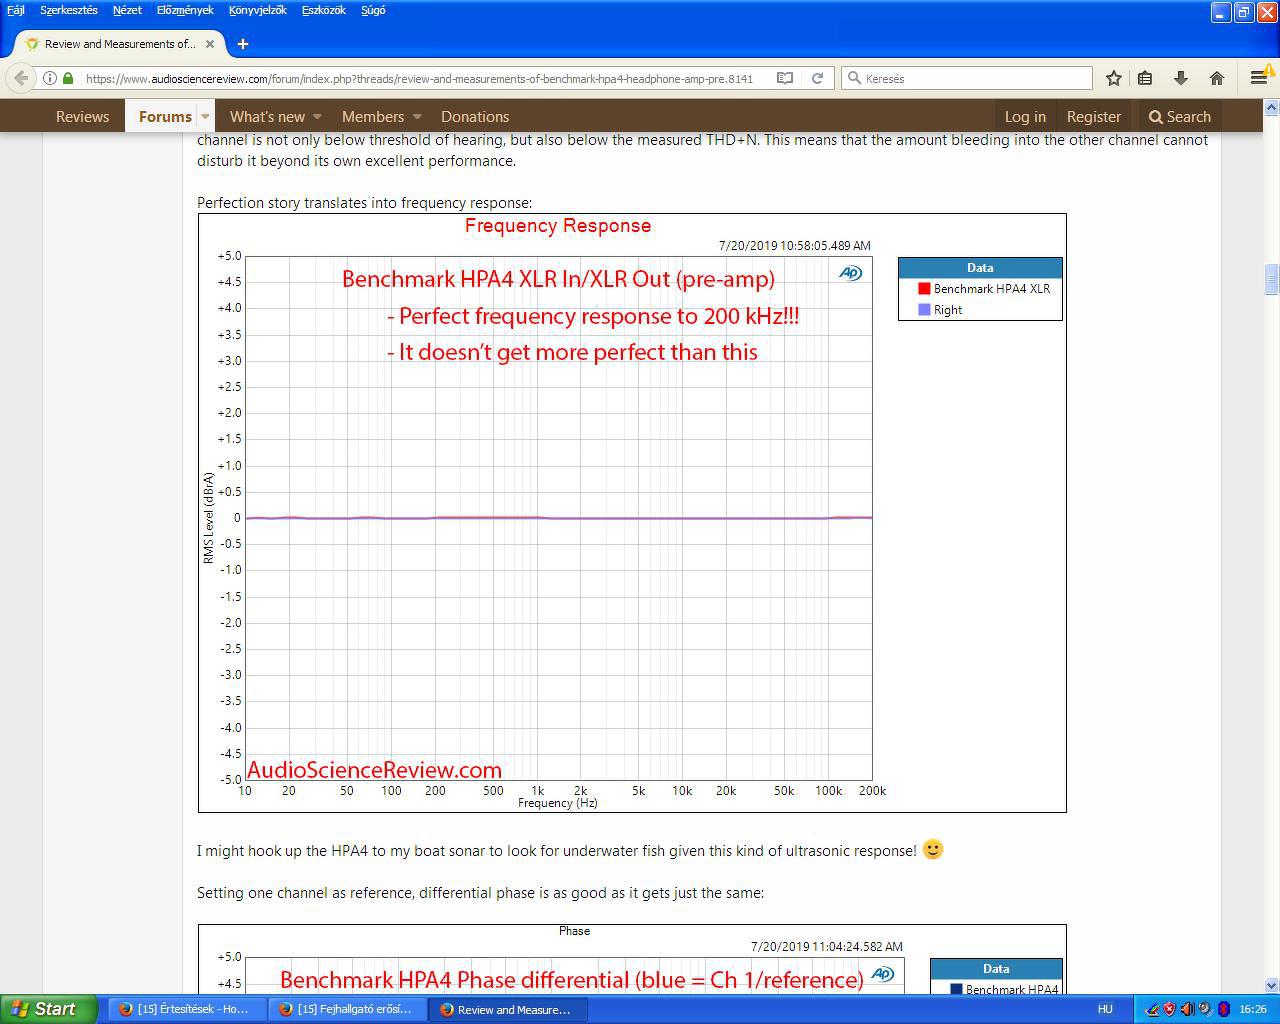The height and width of the screenshot is (1024, 1280).
Task: Click the Register link
Action: pyautogui.click(x=1094, y=117)
